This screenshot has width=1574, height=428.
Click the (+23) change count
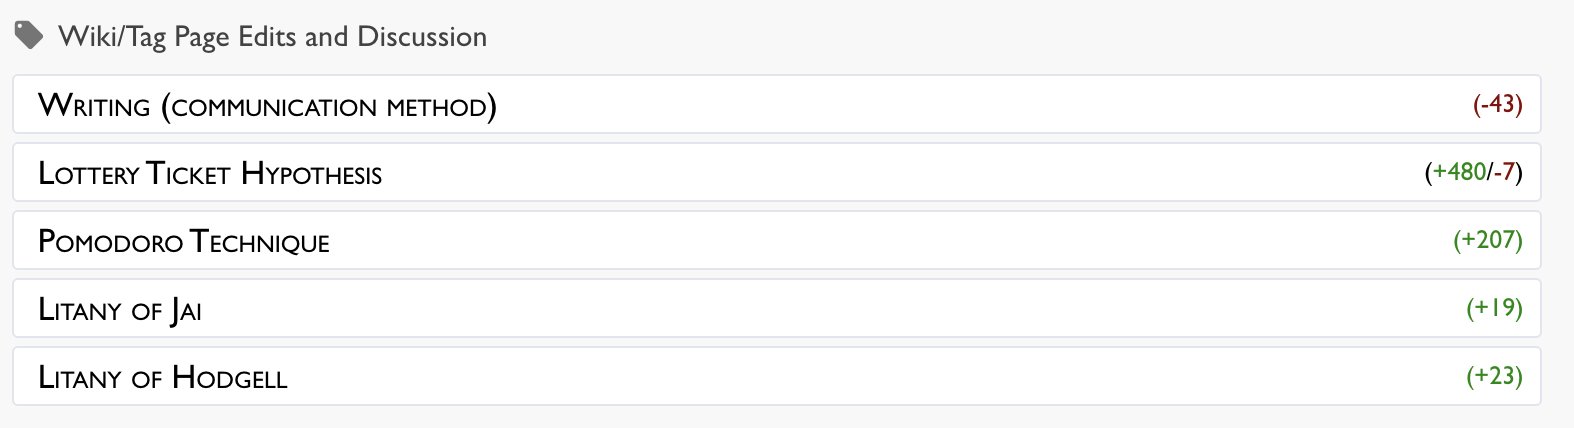pos(1494,376)
